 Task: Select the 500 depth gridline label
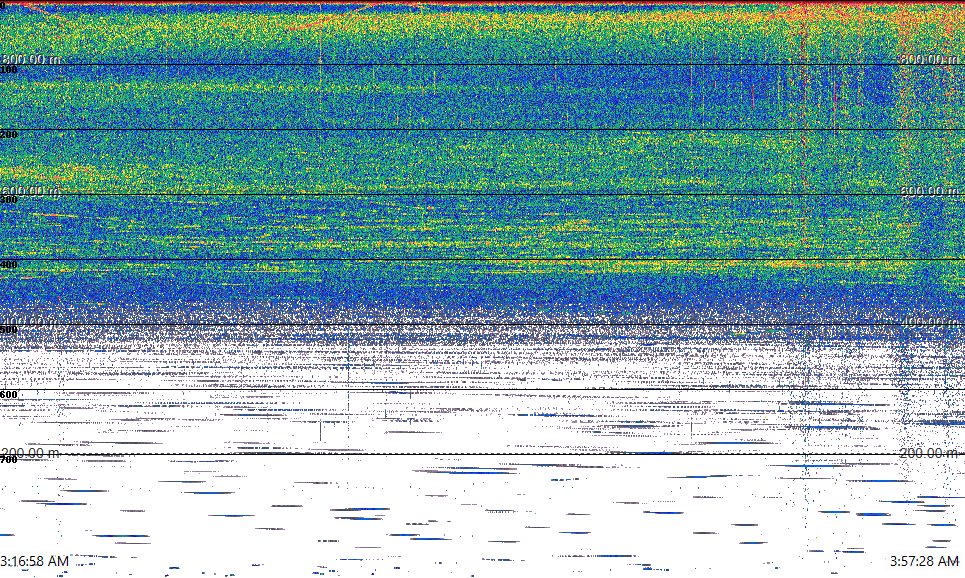[9, 330]
